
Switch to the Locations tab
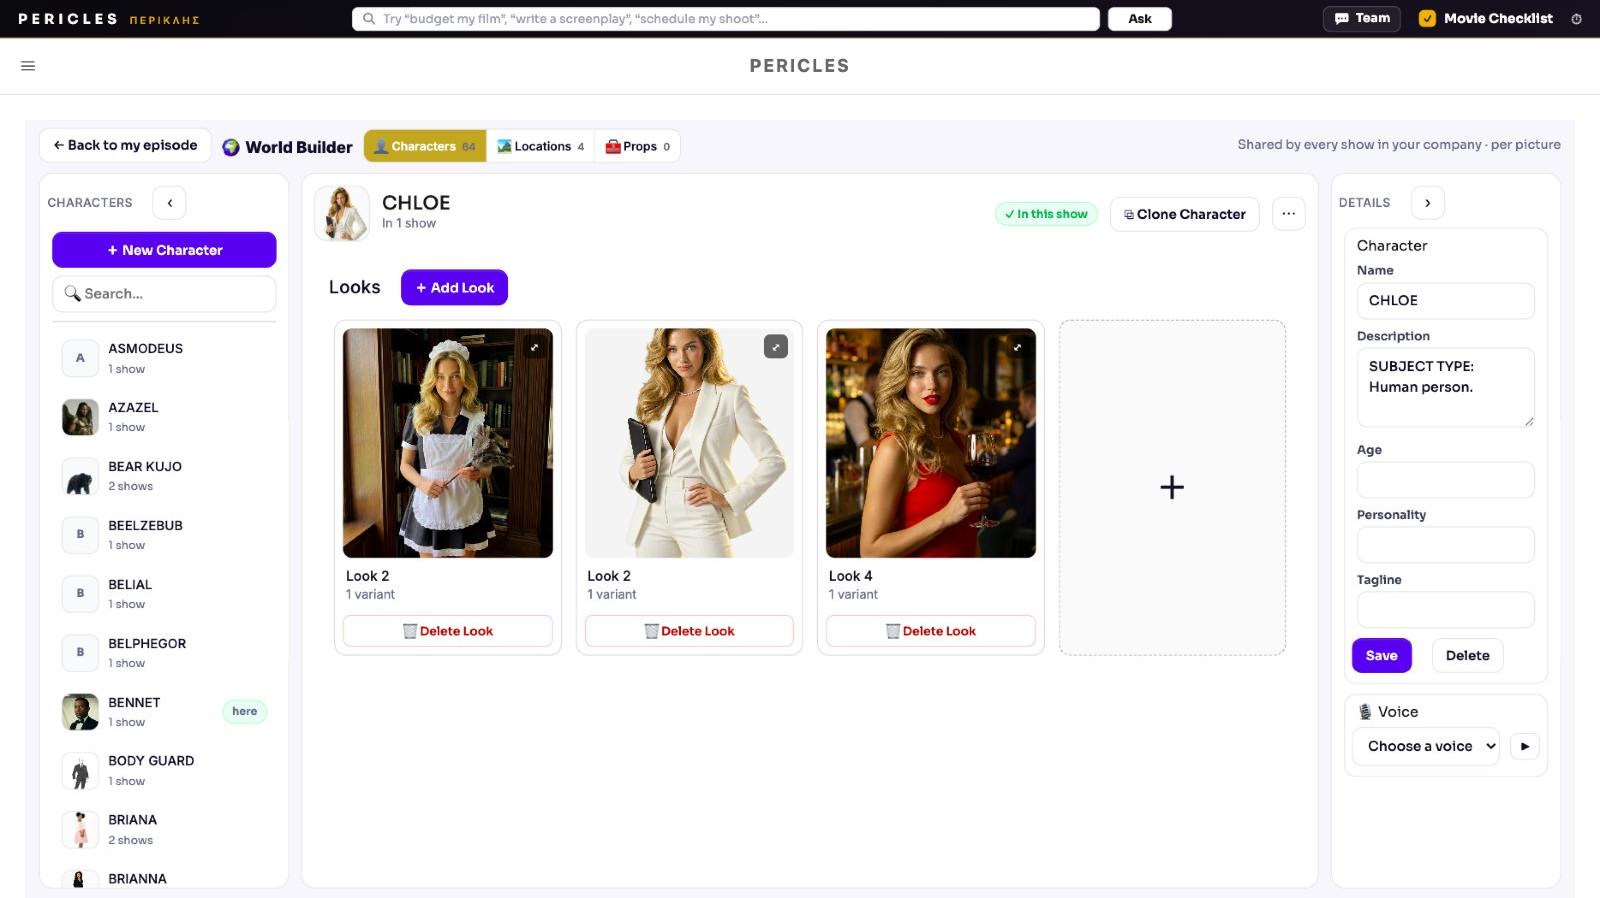click(540, 146)
